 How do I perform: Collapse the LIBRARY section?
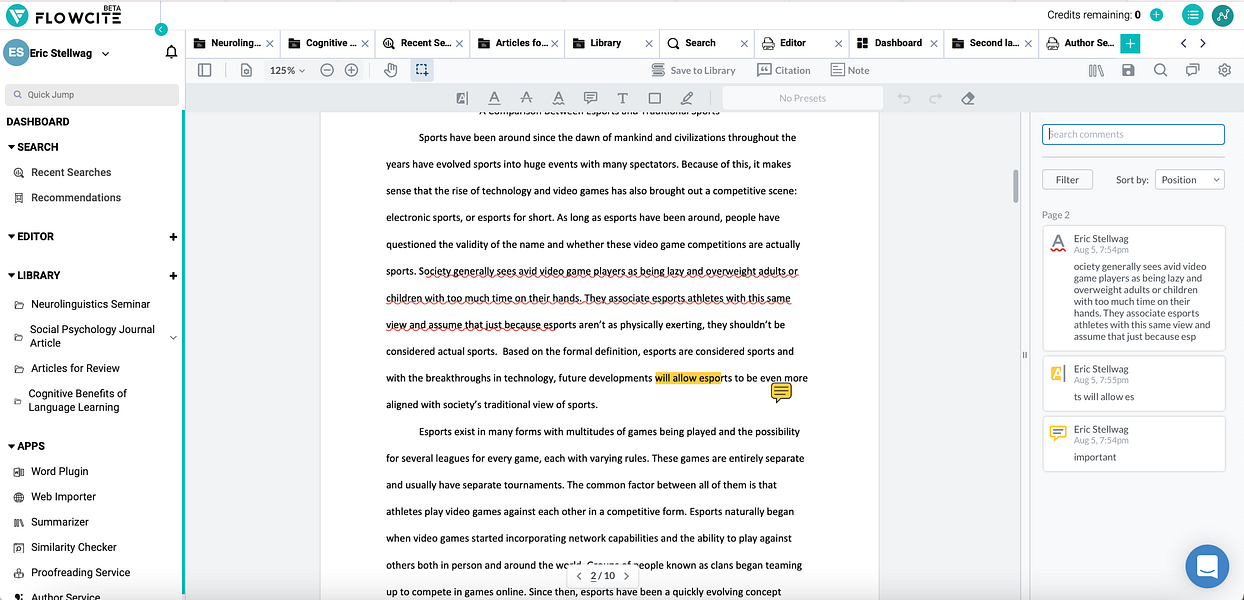12,275
